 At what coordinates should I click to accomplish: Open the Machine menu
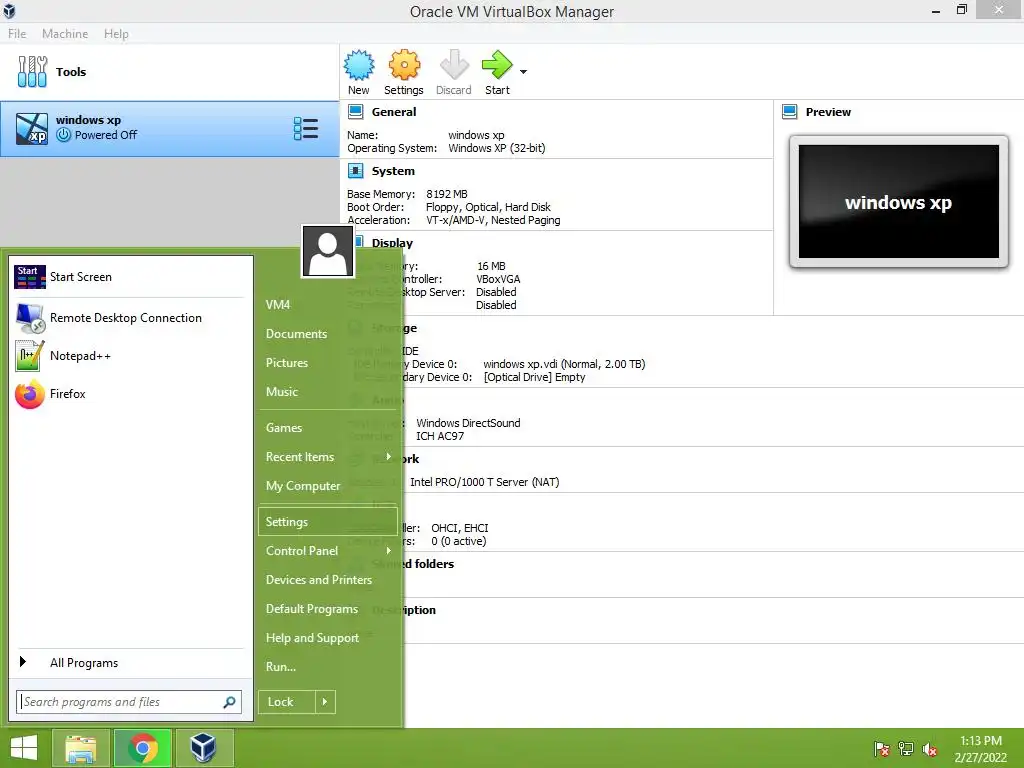tap(65, 33)
